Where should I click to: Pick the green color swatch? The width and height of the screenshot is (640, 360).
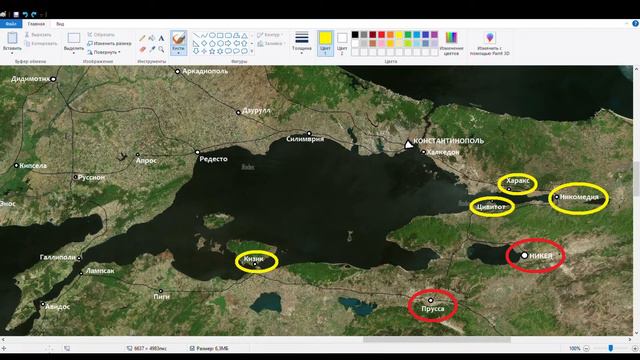pyautogui.click(x=408, y=35)
